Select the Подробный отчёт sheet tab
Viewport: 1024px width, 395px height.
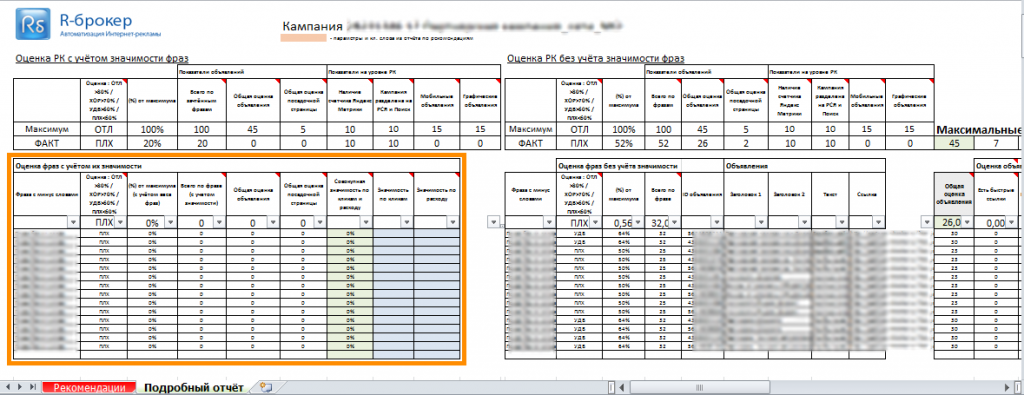pyautogui.click(x=193, y=388)
